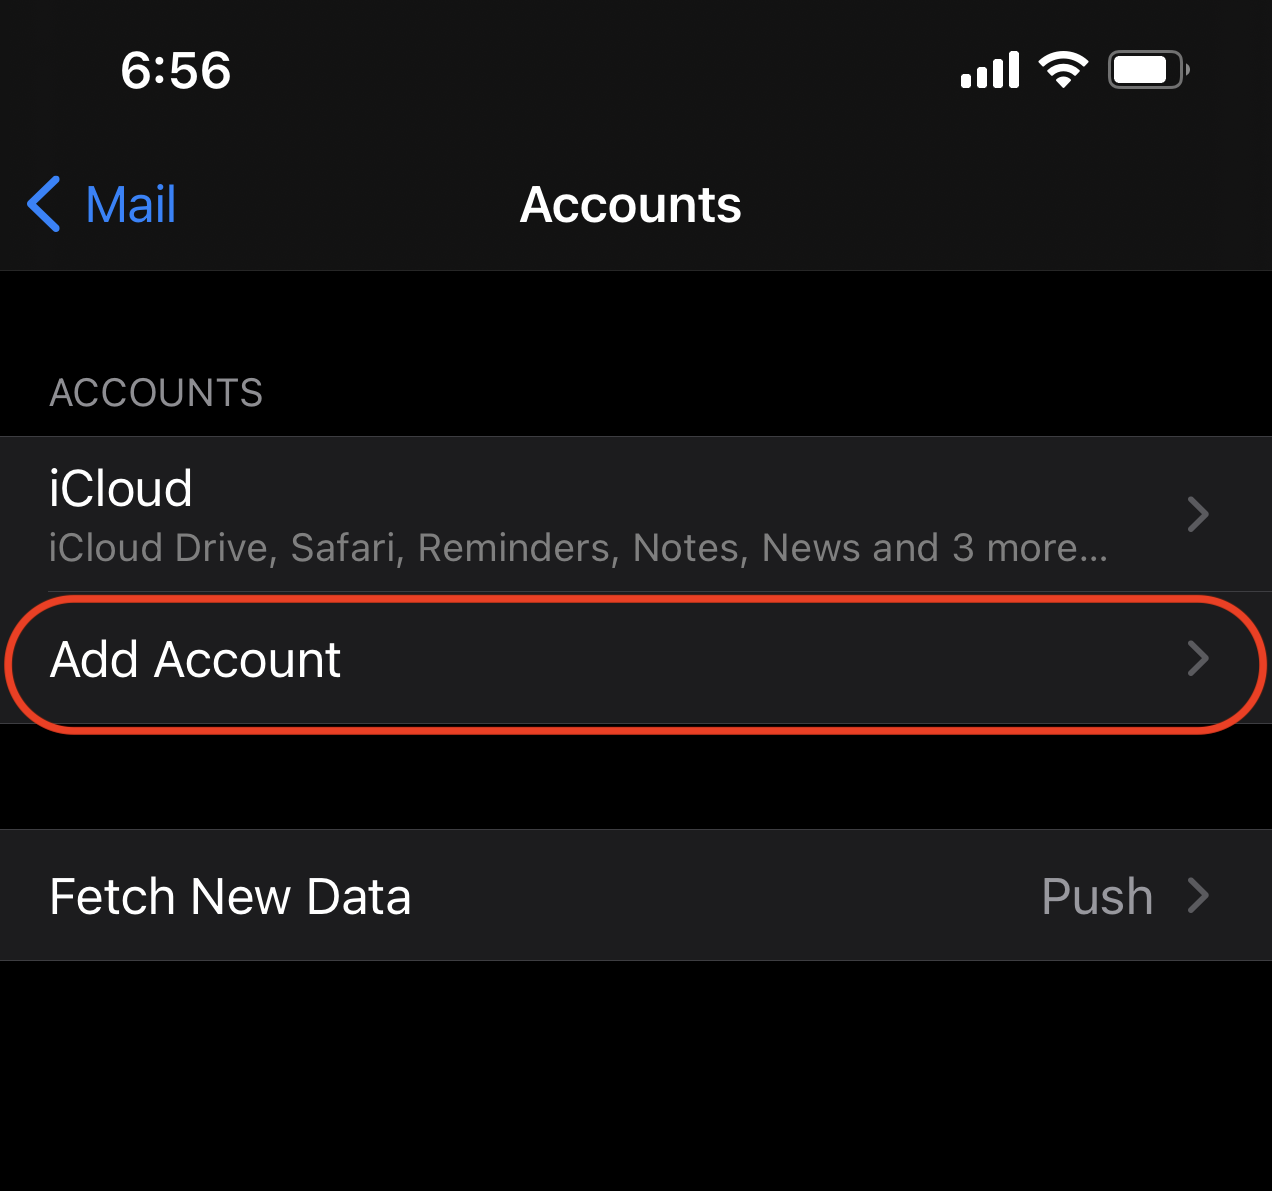This screenshot has height=1191, width=1272.
Task: Tap the ACCOUNTS section header label
Action: click(156, 392)
